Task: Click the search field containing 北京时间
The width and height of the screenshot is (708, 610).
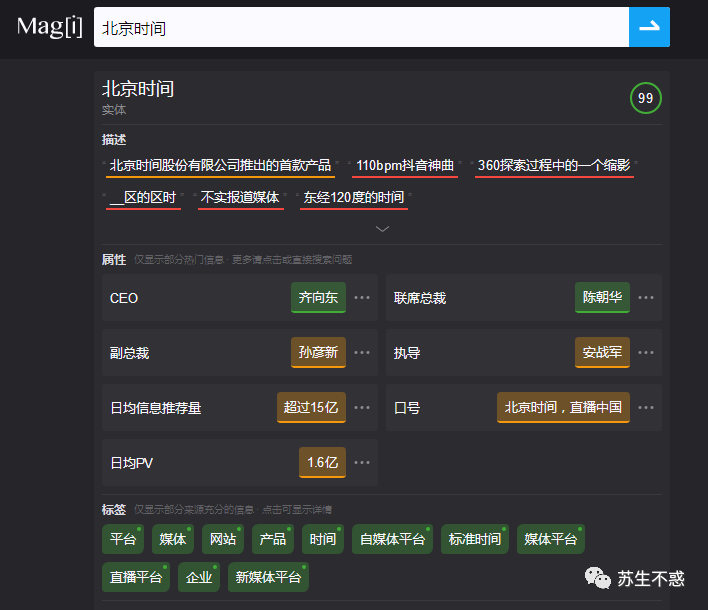Action: click(361, 27)
